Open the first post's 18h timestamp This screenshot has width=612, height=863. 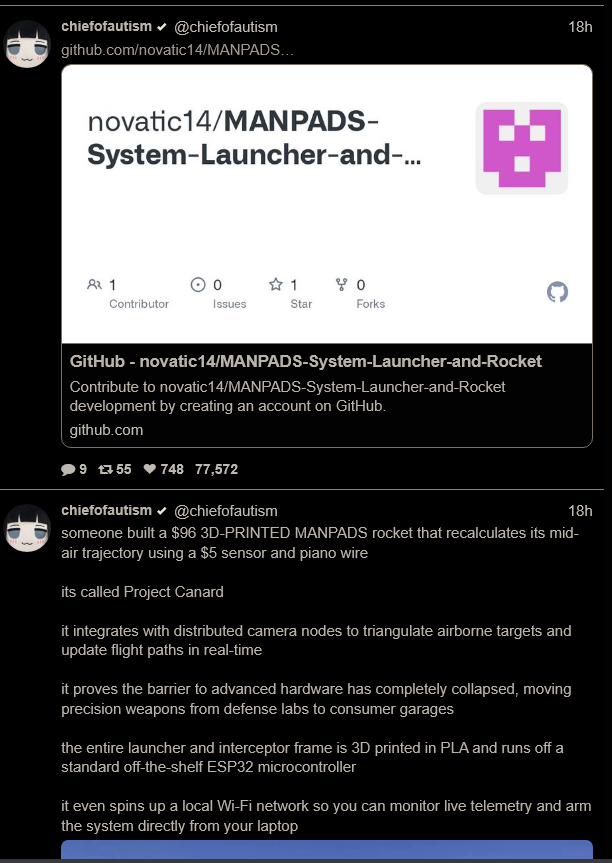coord(580,27)
